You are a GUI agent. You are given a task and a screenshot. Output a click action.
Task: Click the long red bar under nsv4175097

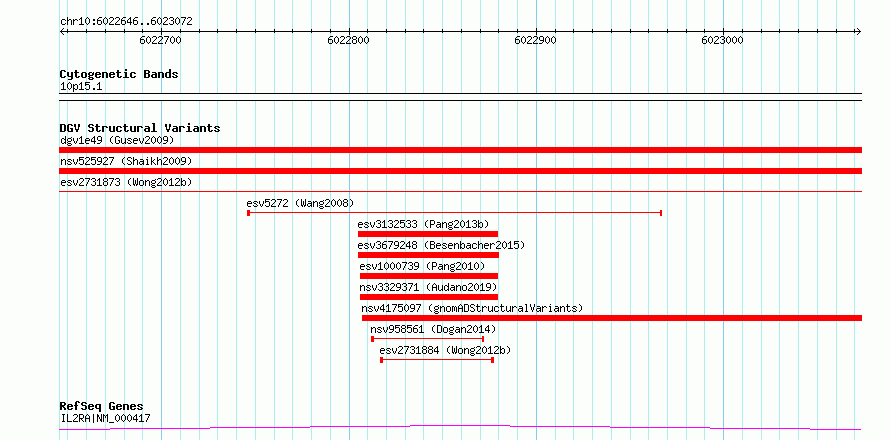[612, 318]
